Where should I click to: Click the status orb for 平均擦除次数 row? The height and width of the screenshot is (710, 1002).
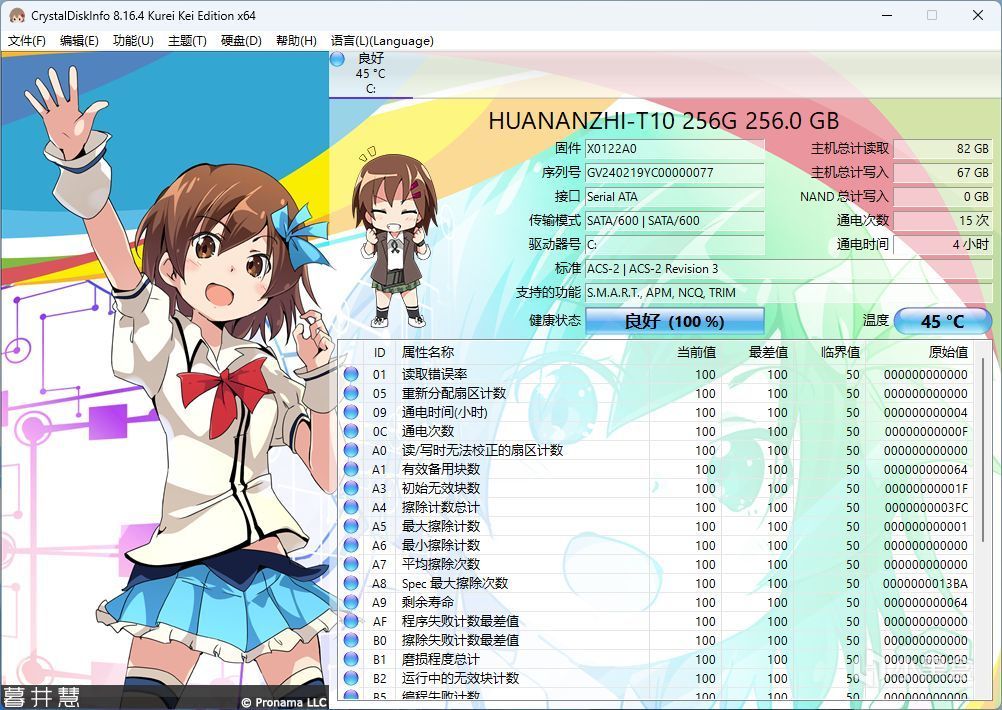point(351,564)
